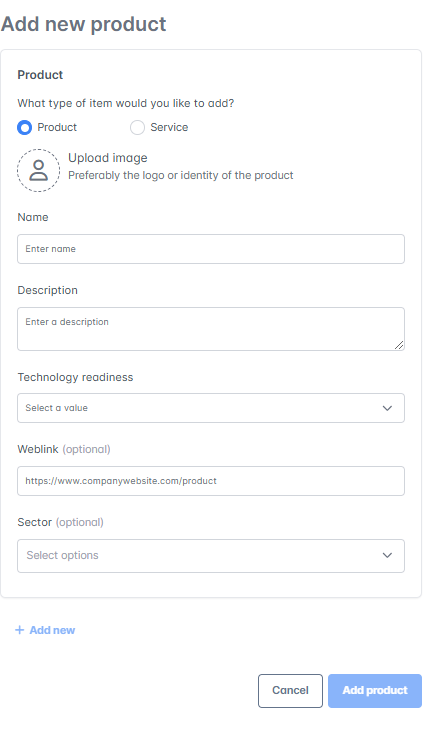Click the Technology readiness chevron arrow
Screen dimensions: 427x736
(387, 408)
